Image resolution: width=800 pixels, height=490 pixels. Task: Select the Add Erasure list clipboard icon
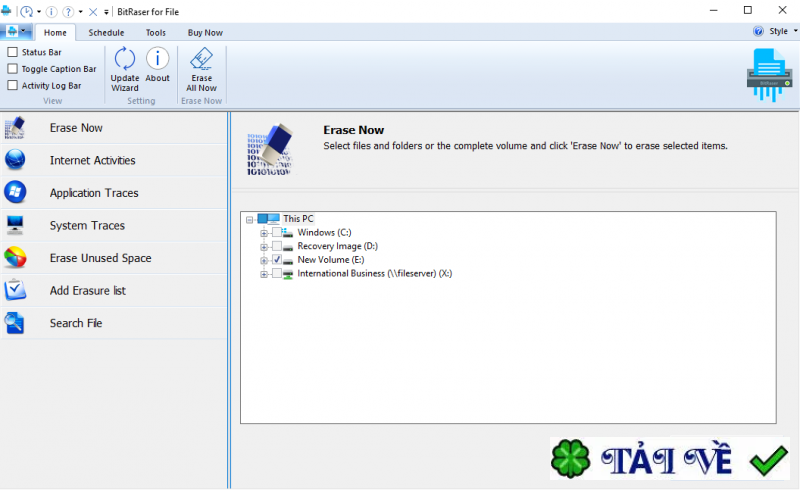point(15,290)
